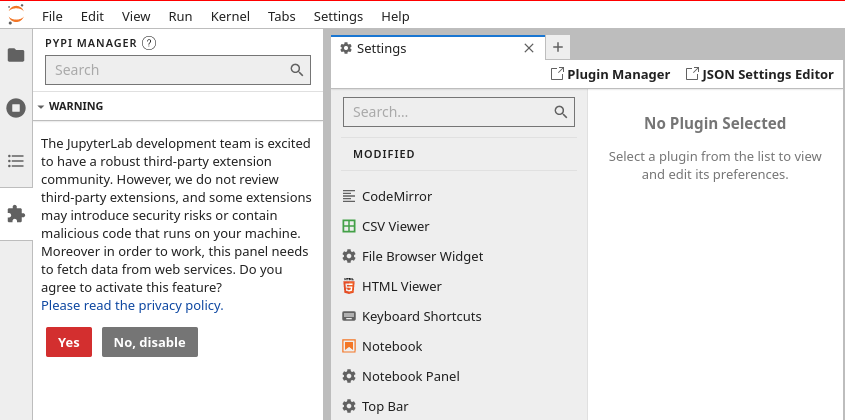Open the Edit menu
This screenshot has height=420, width=845.
(92, 16)
